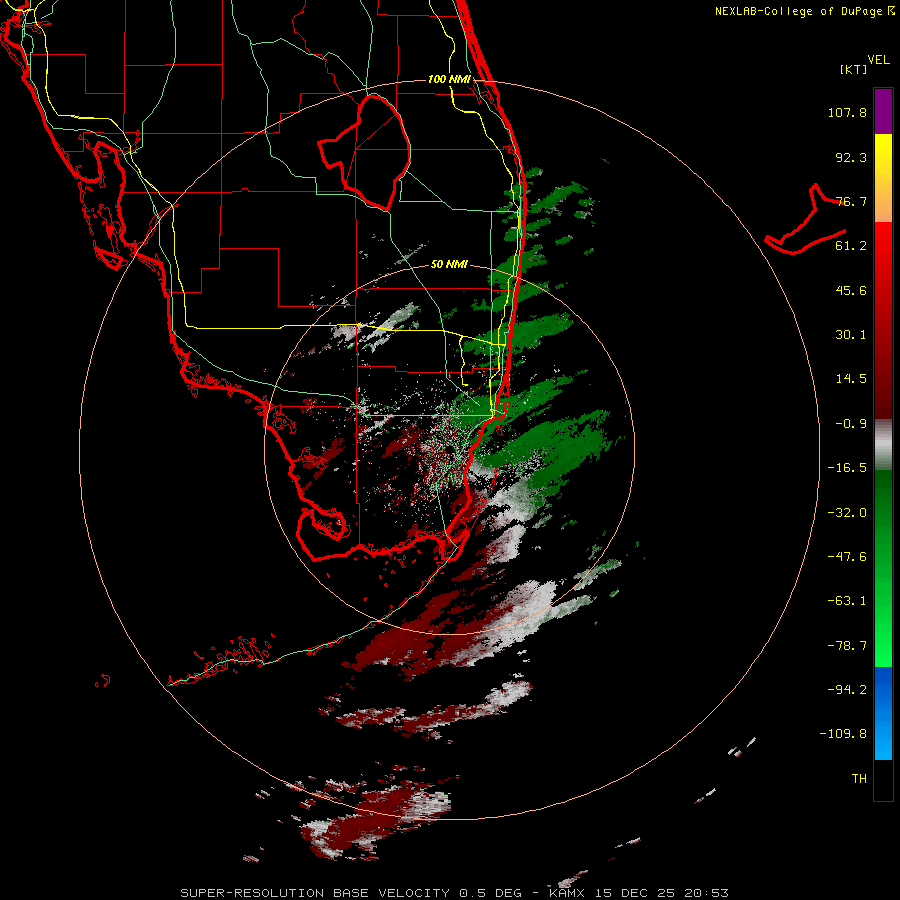Click the 92.3 legend value
Viewport: 900px width, 900px height.
[851, 157]
